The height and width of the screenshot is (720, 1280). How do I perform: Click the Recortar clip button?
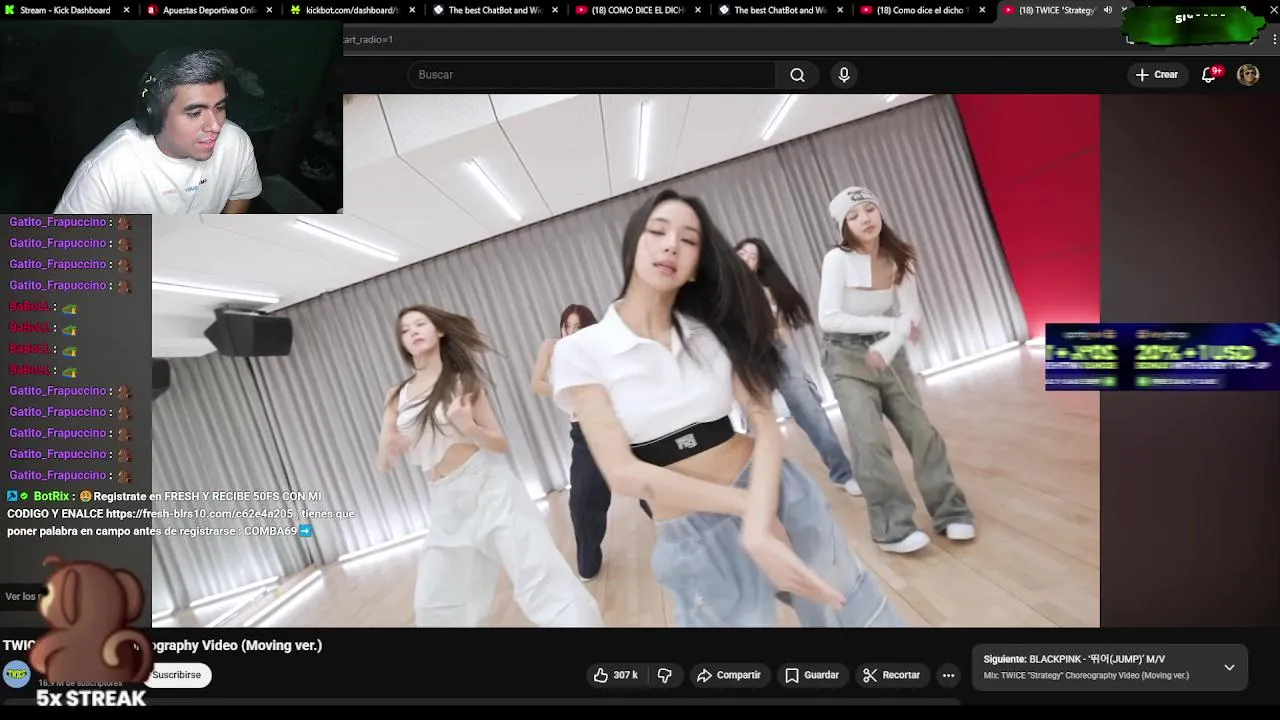click(891, 675)
